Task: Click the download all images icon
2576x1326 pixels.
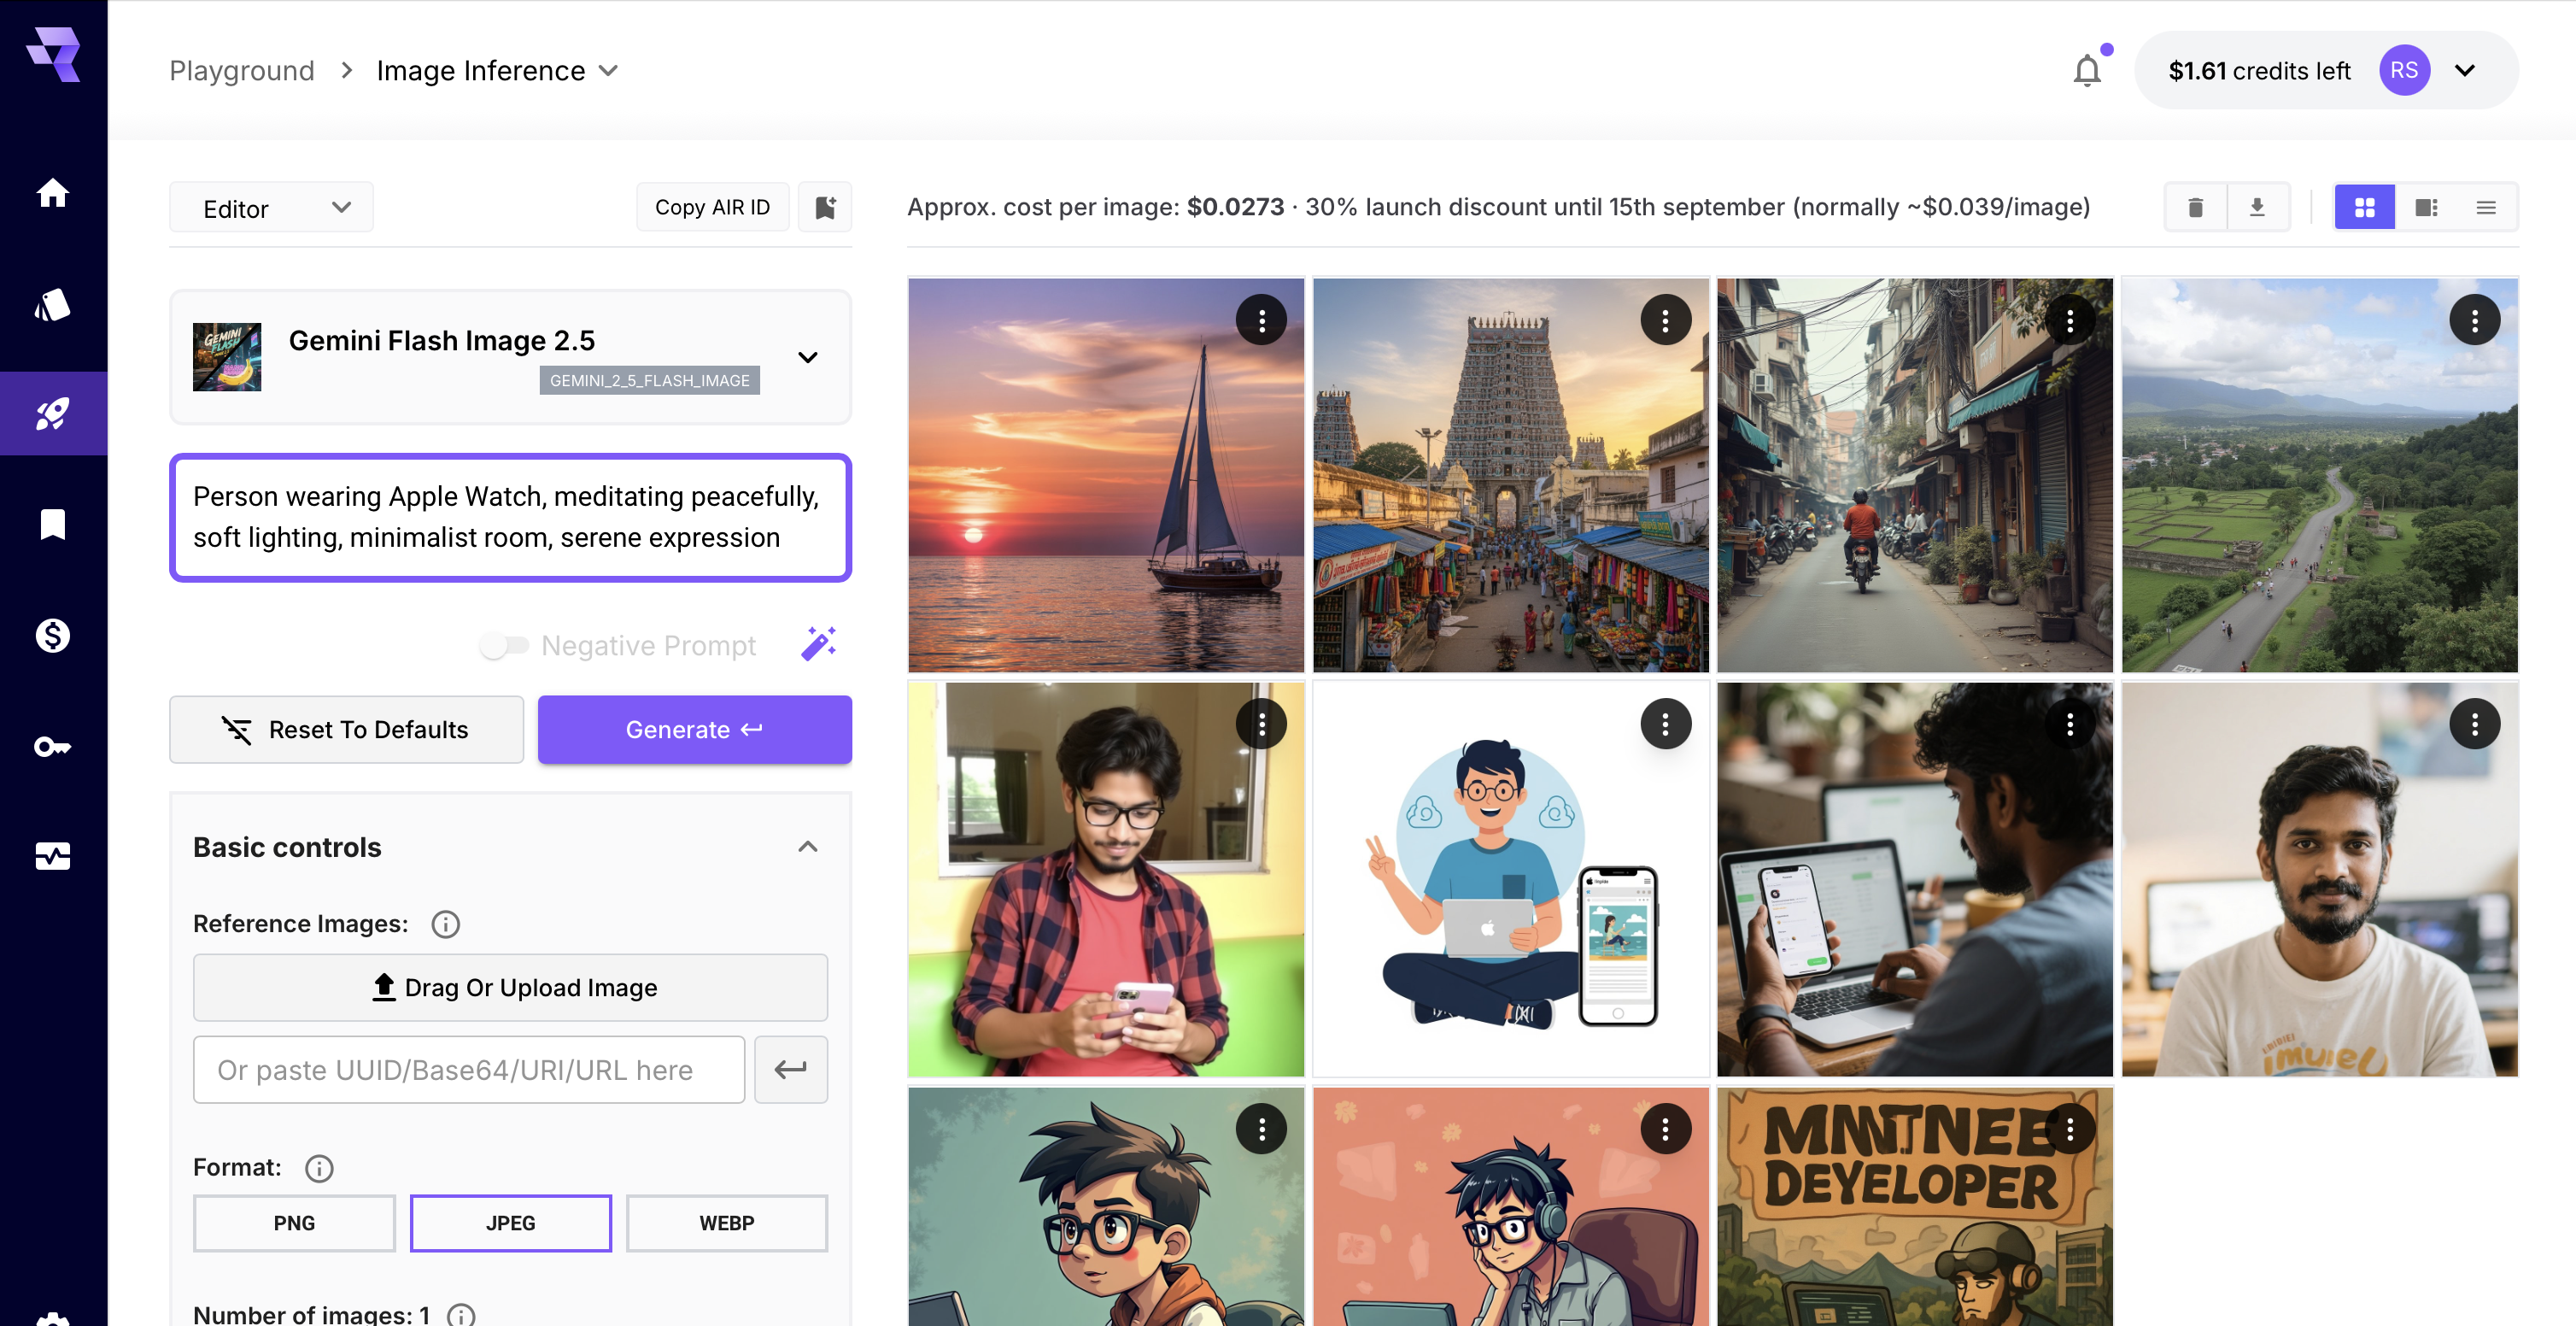Action: point(2257,207)
